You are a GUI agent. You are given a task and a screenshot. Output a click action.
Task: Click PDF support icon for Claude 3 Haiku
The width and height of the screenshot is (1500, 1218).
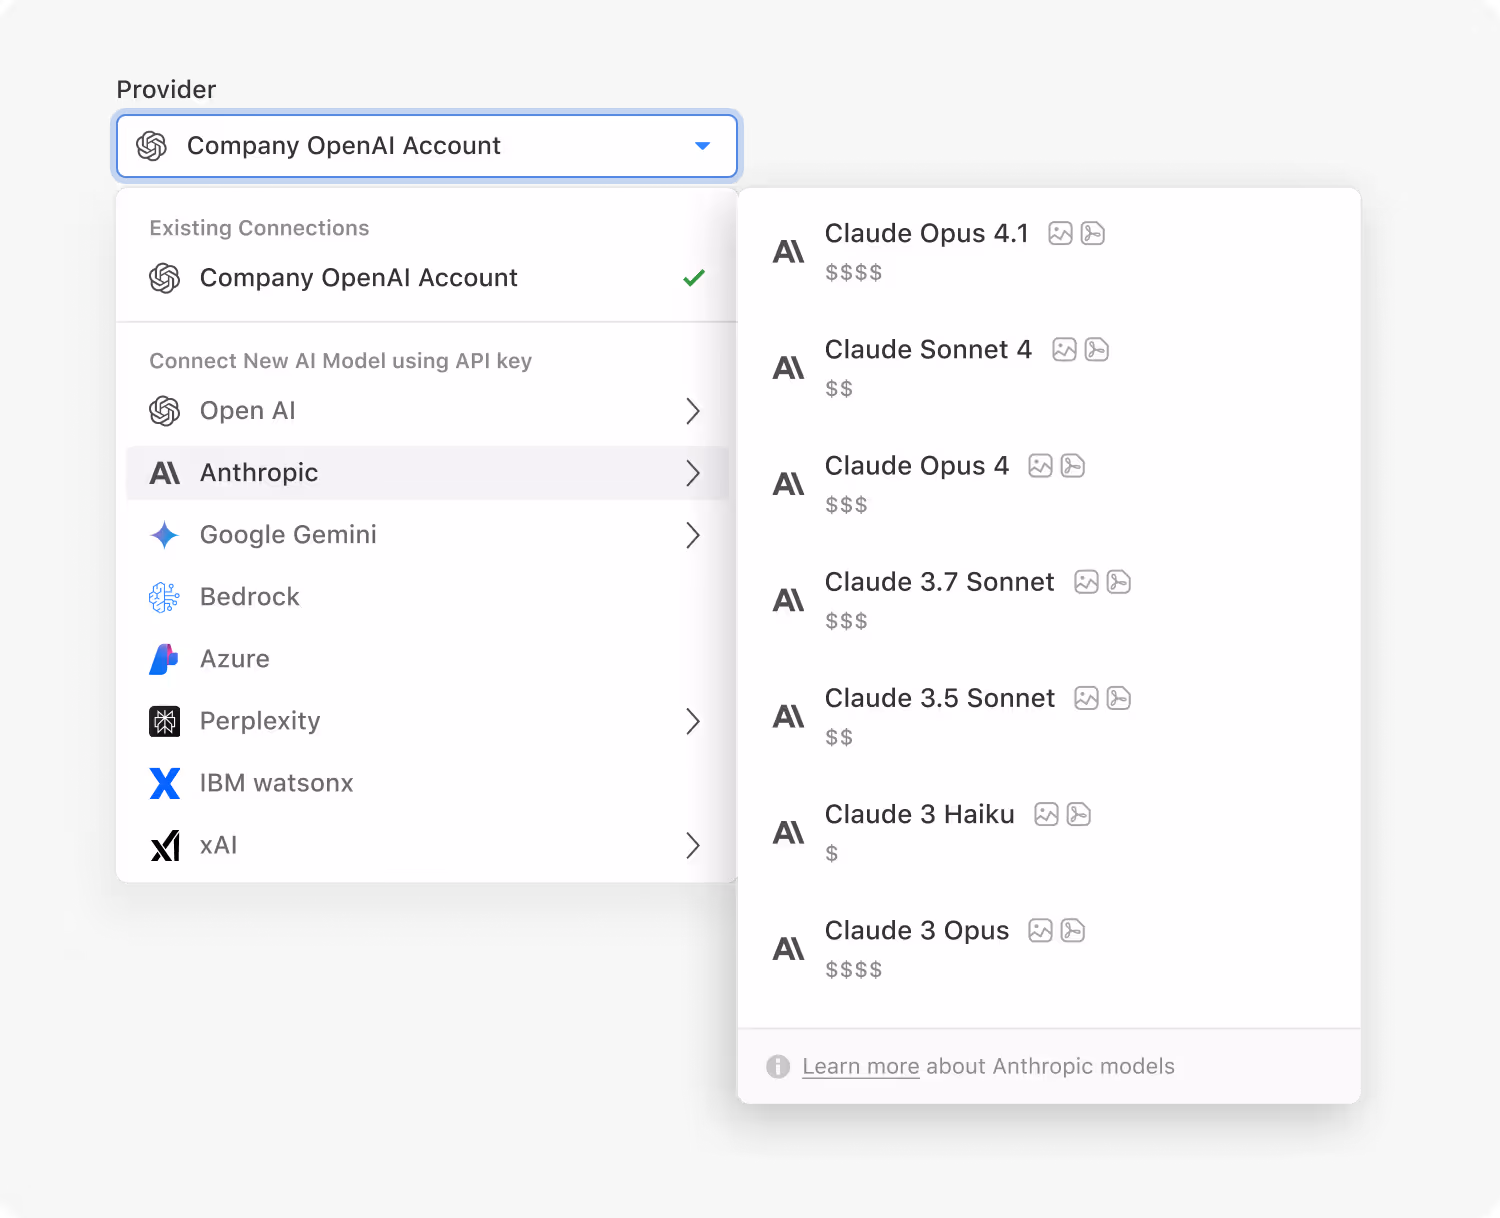click(1078, 814)
